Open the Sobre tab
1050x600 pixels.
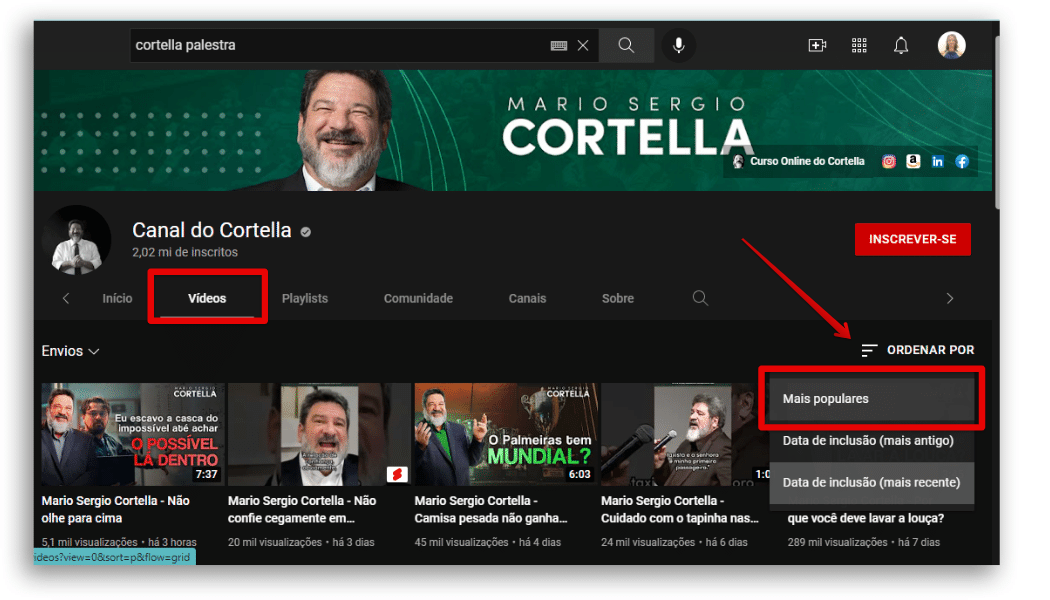[x=617, y=298]
